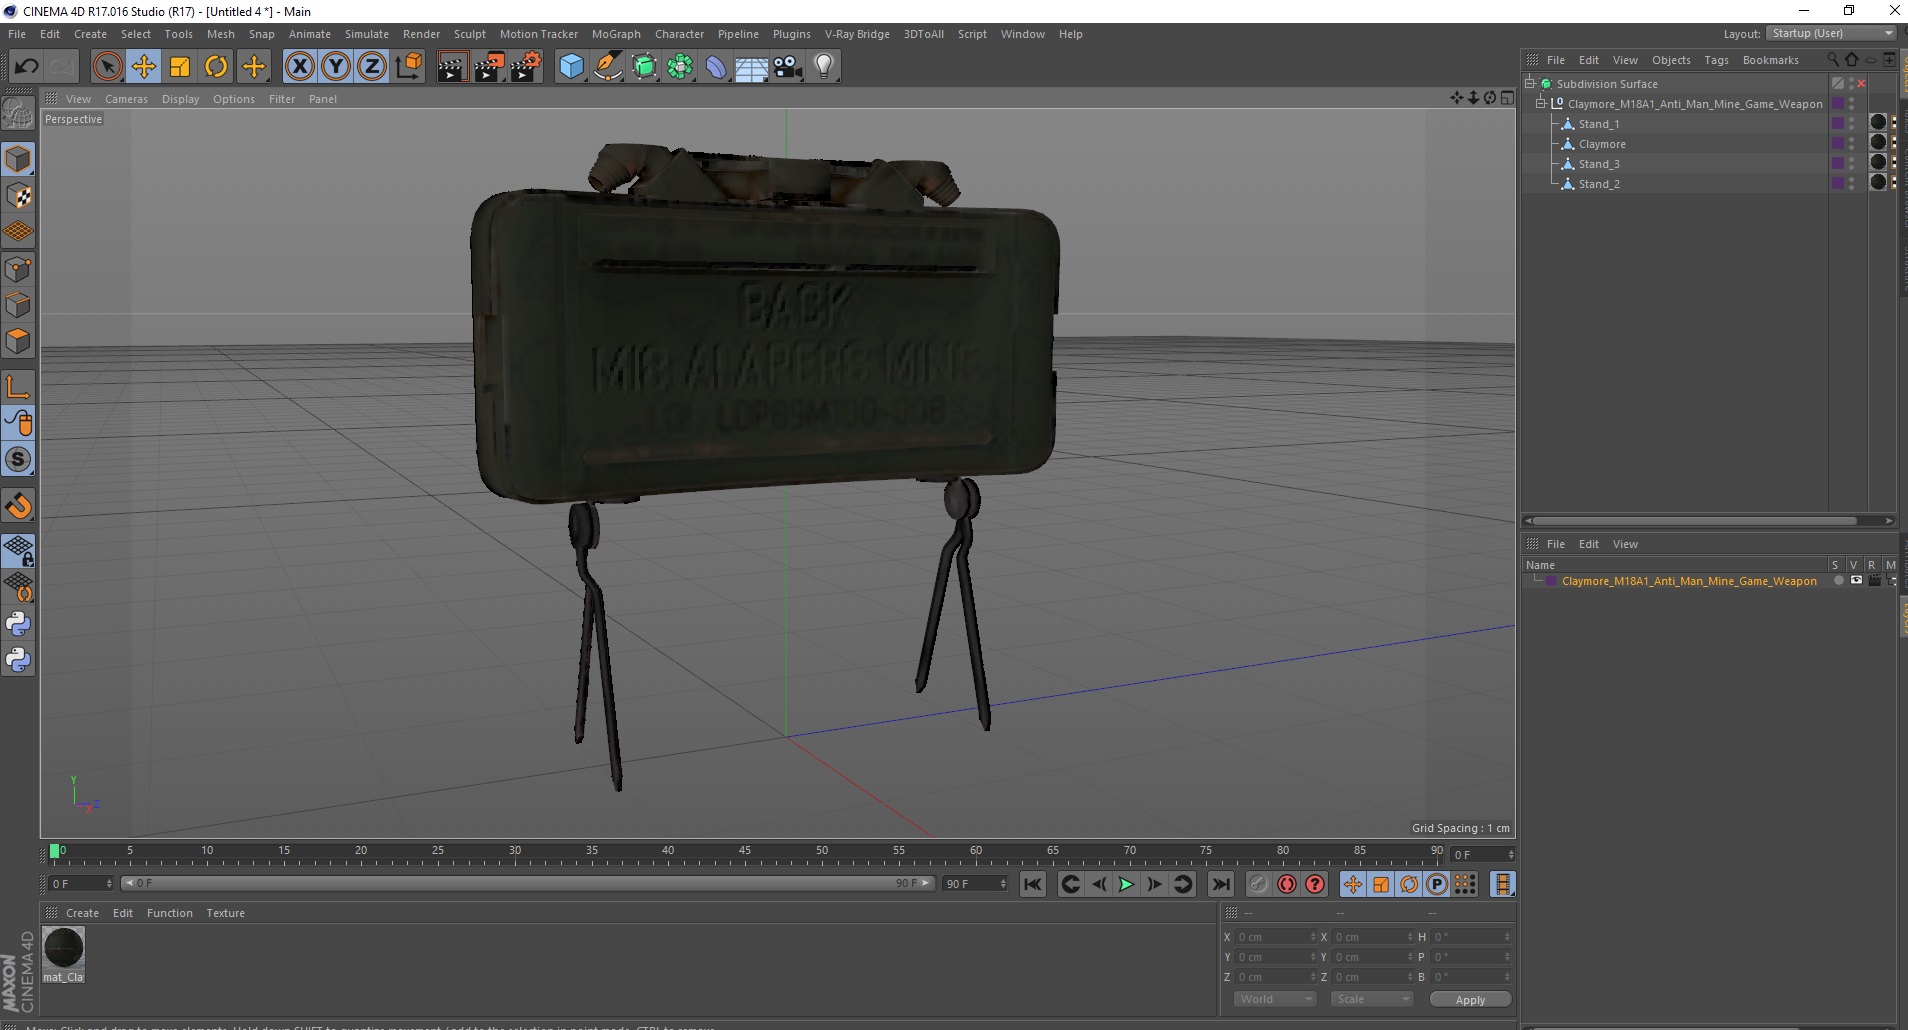
Task: Switch to Texture mode icon
Action: pyautogui.click(x=18, y=196)
